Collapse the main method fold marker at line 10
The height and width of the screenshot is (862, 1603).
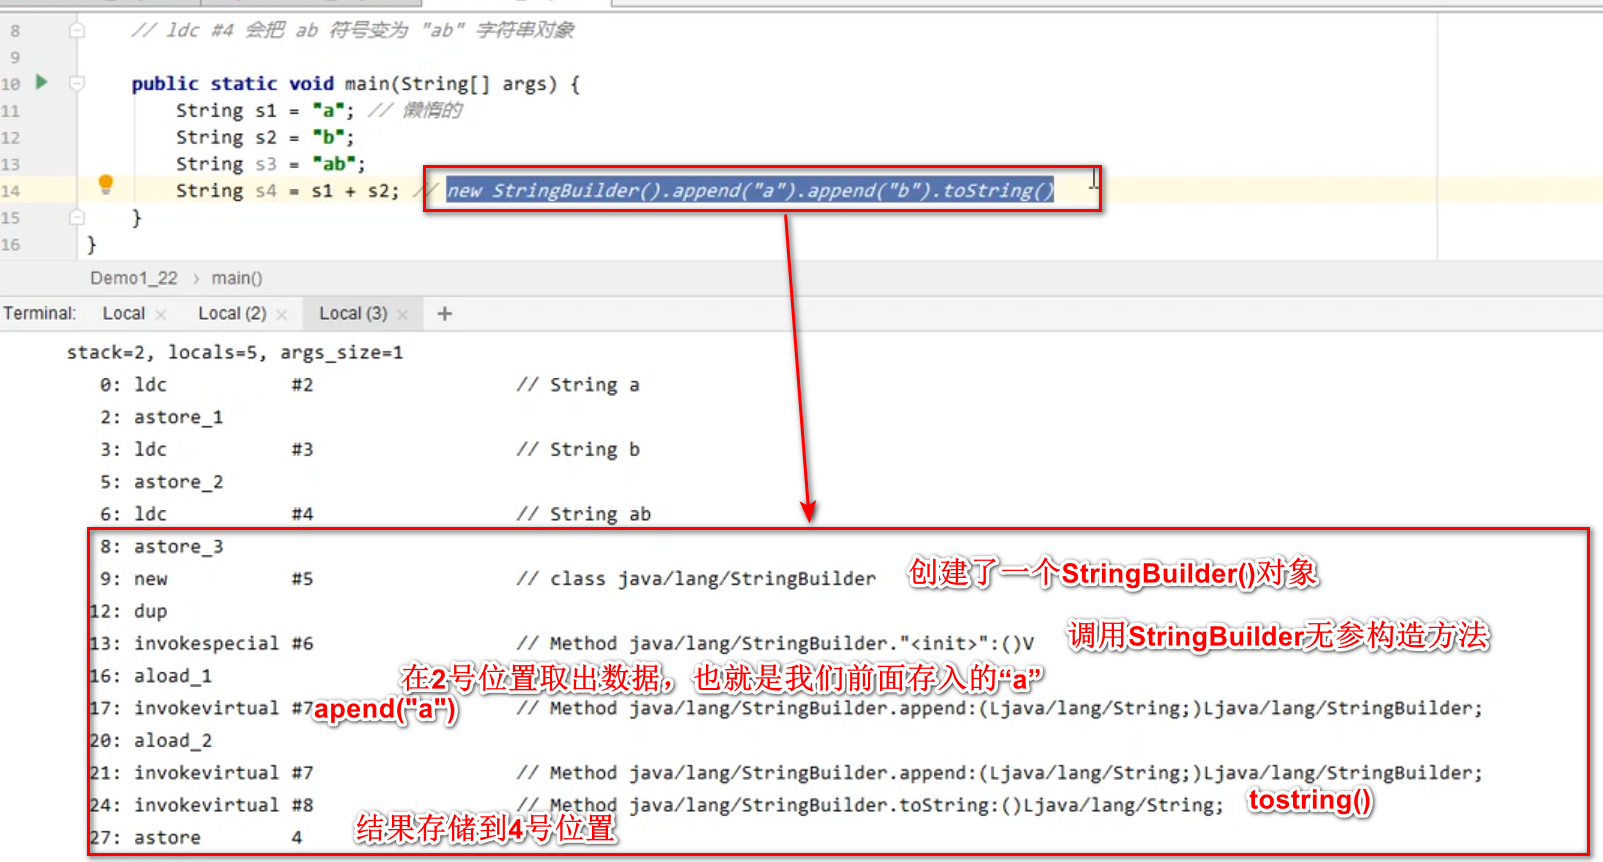coord(77,83)
